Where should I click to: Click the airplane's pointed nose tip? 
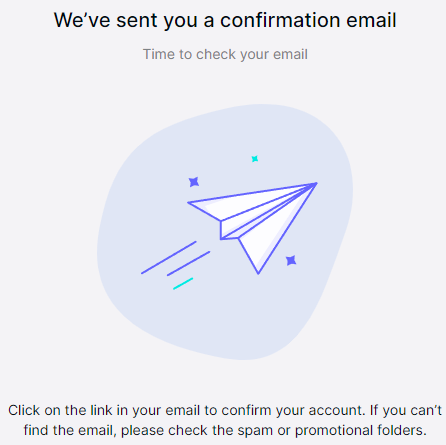pos(316,183)
